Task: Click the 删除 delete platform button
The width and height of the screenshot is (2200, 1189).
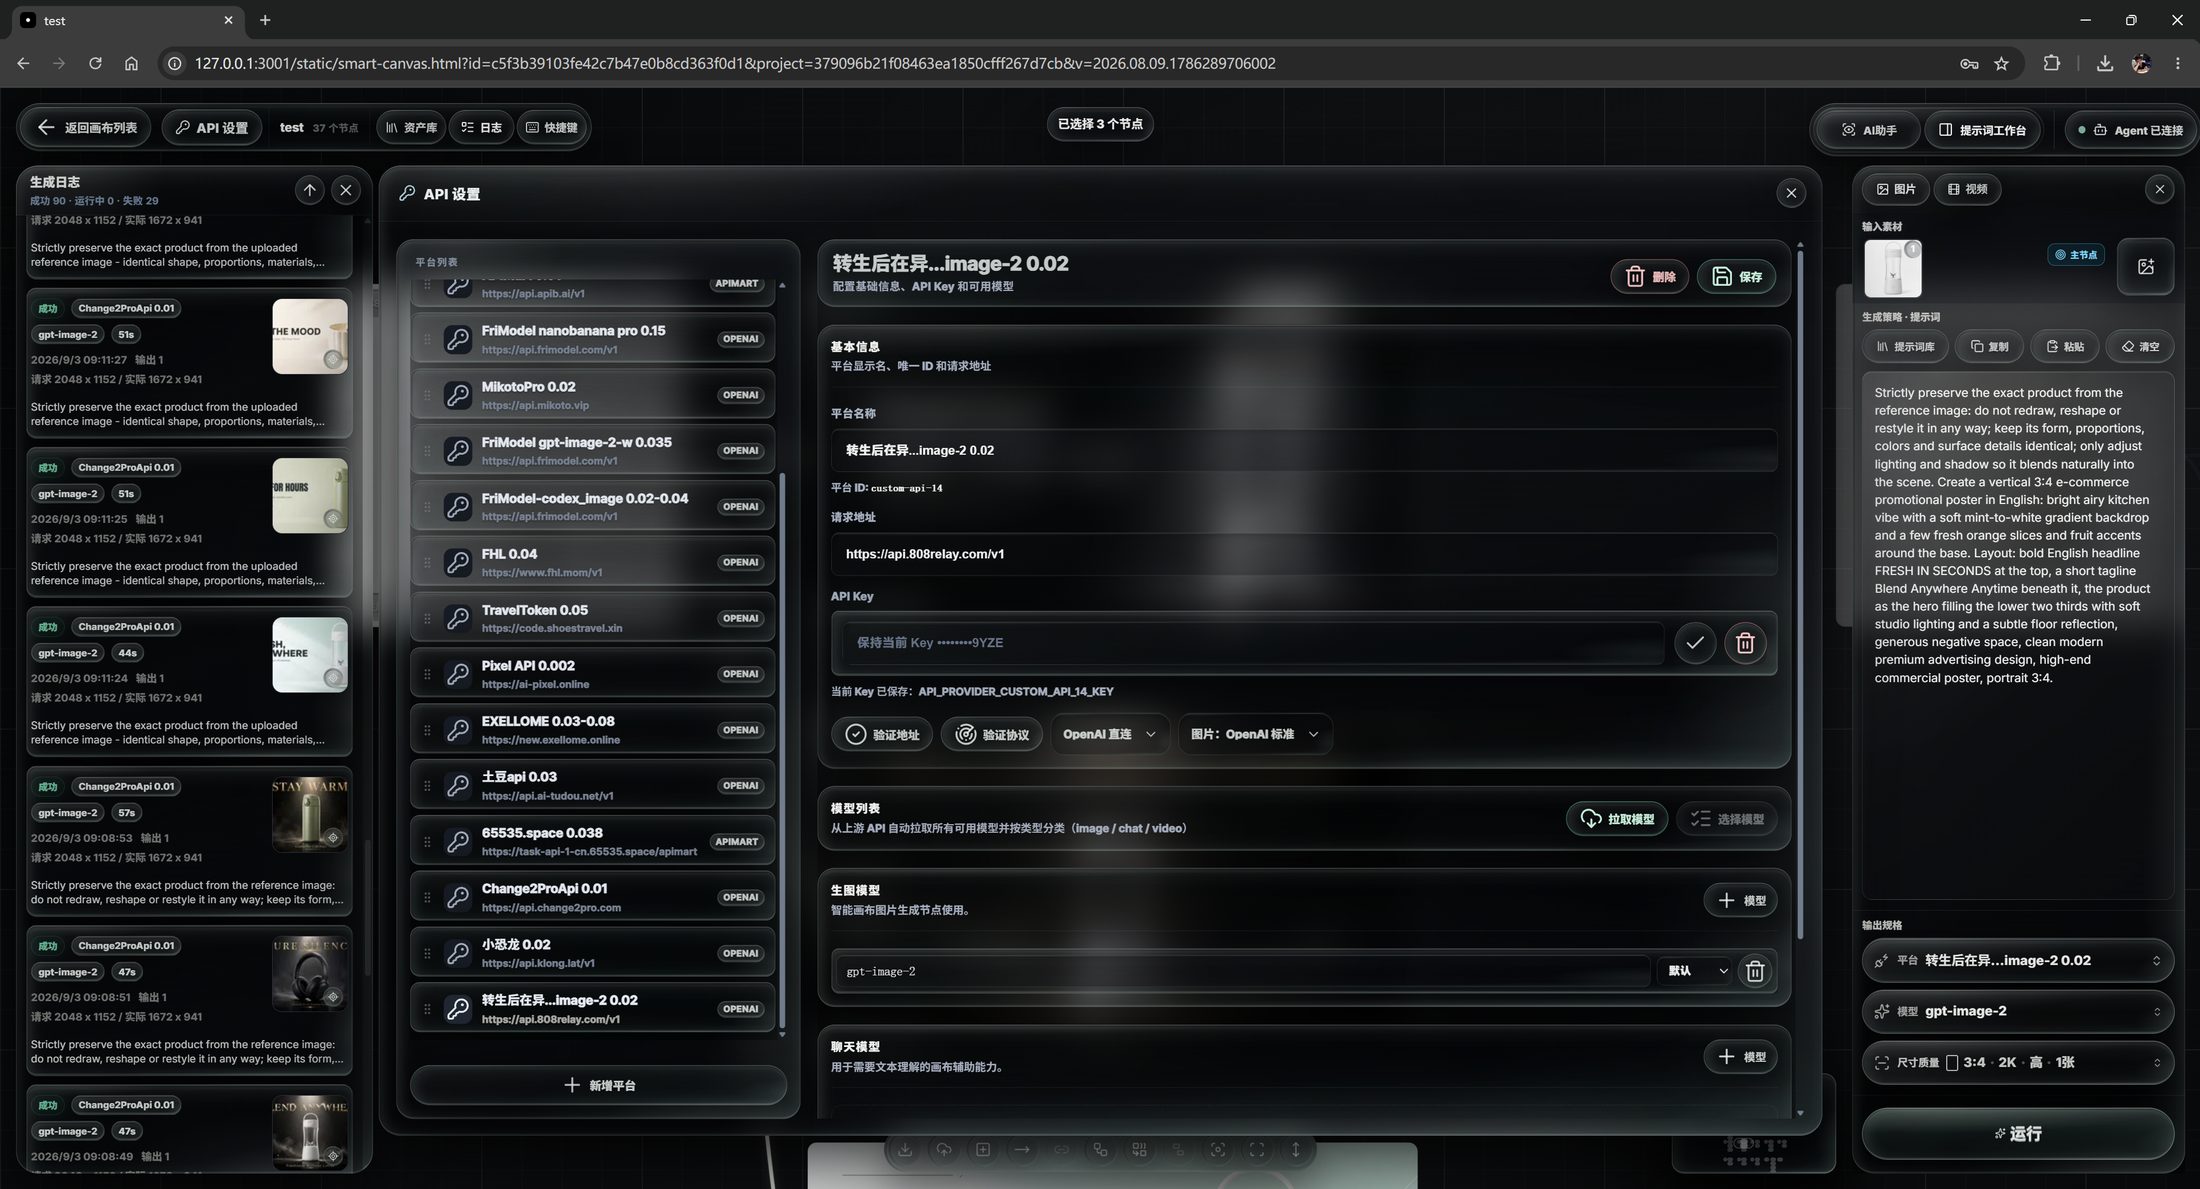Action: point(1650,277)
